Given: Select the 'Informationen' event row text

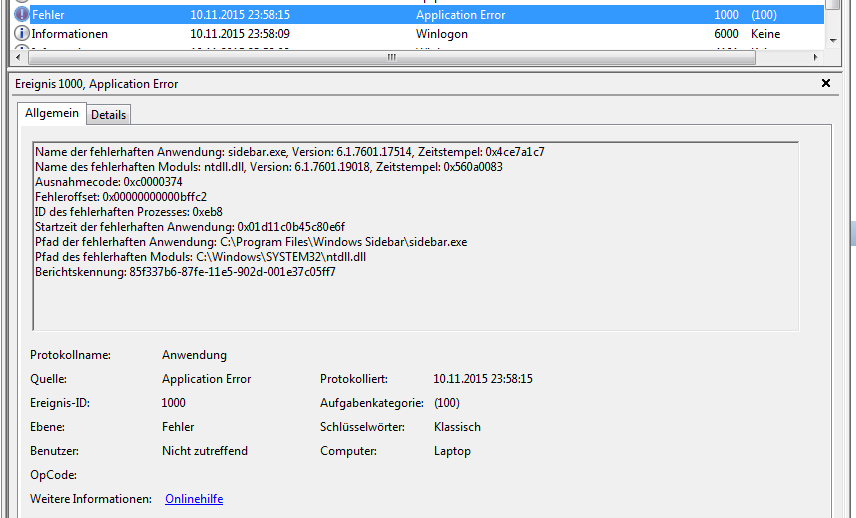Looking at the screenshot, I should pos(69,34).
